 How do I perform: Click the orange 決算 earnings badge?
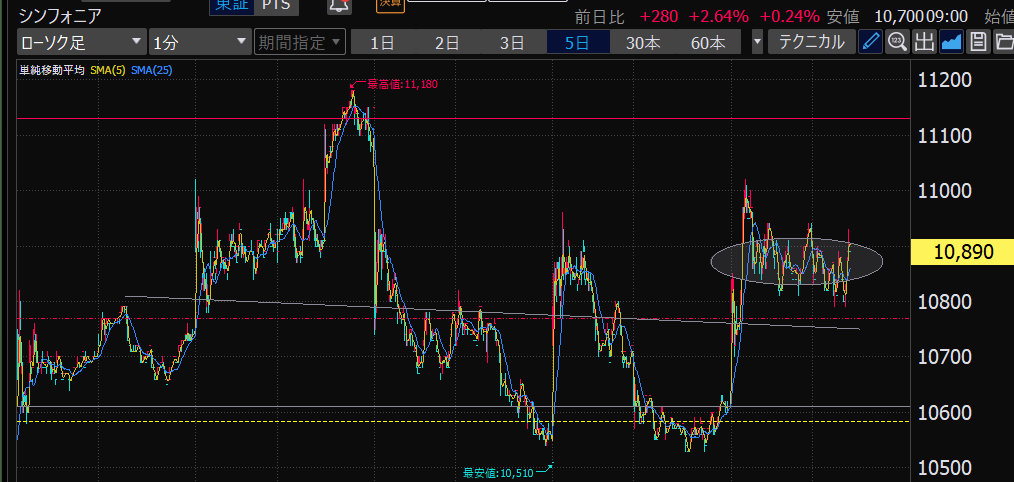[x=390, y=4]
